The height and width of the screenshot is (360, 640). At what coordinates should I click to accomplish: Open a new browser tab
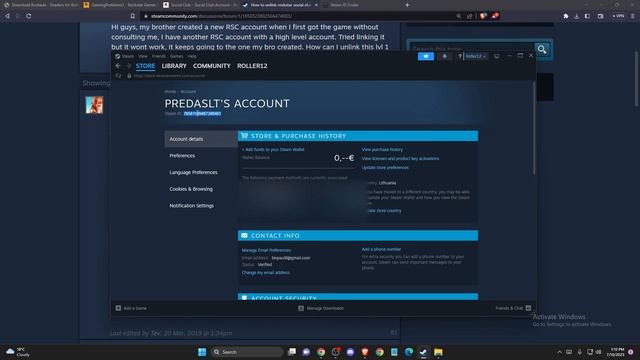coord(407,5)
